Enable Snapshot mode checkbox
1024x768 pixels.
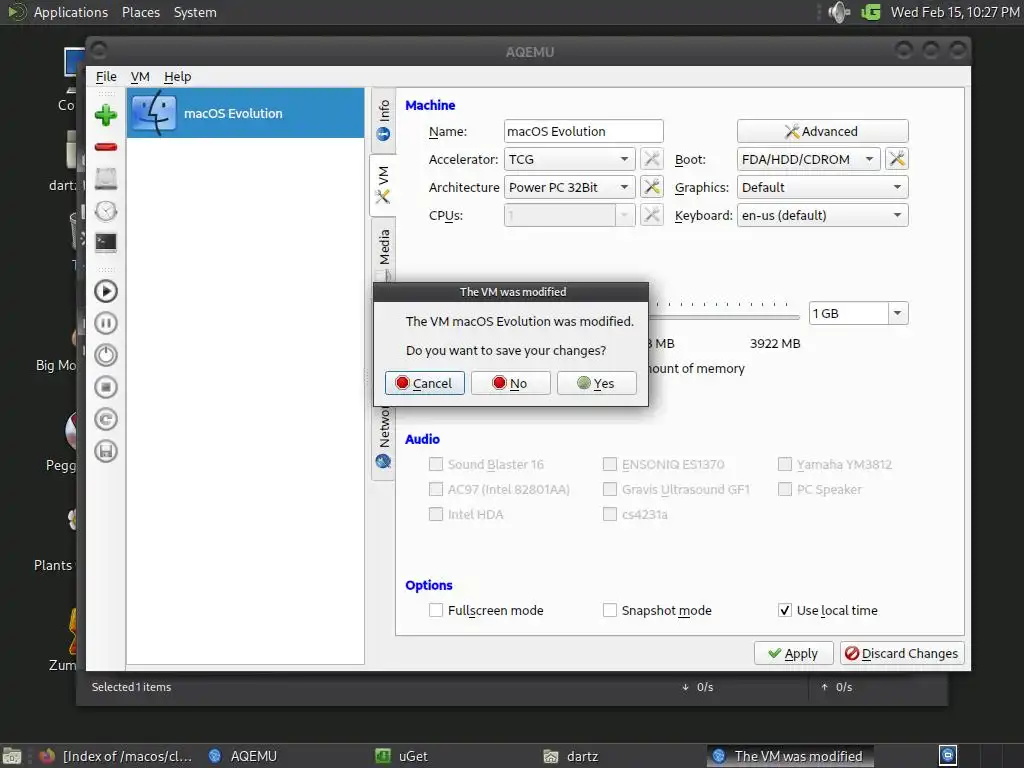click(x=609, y=610)
